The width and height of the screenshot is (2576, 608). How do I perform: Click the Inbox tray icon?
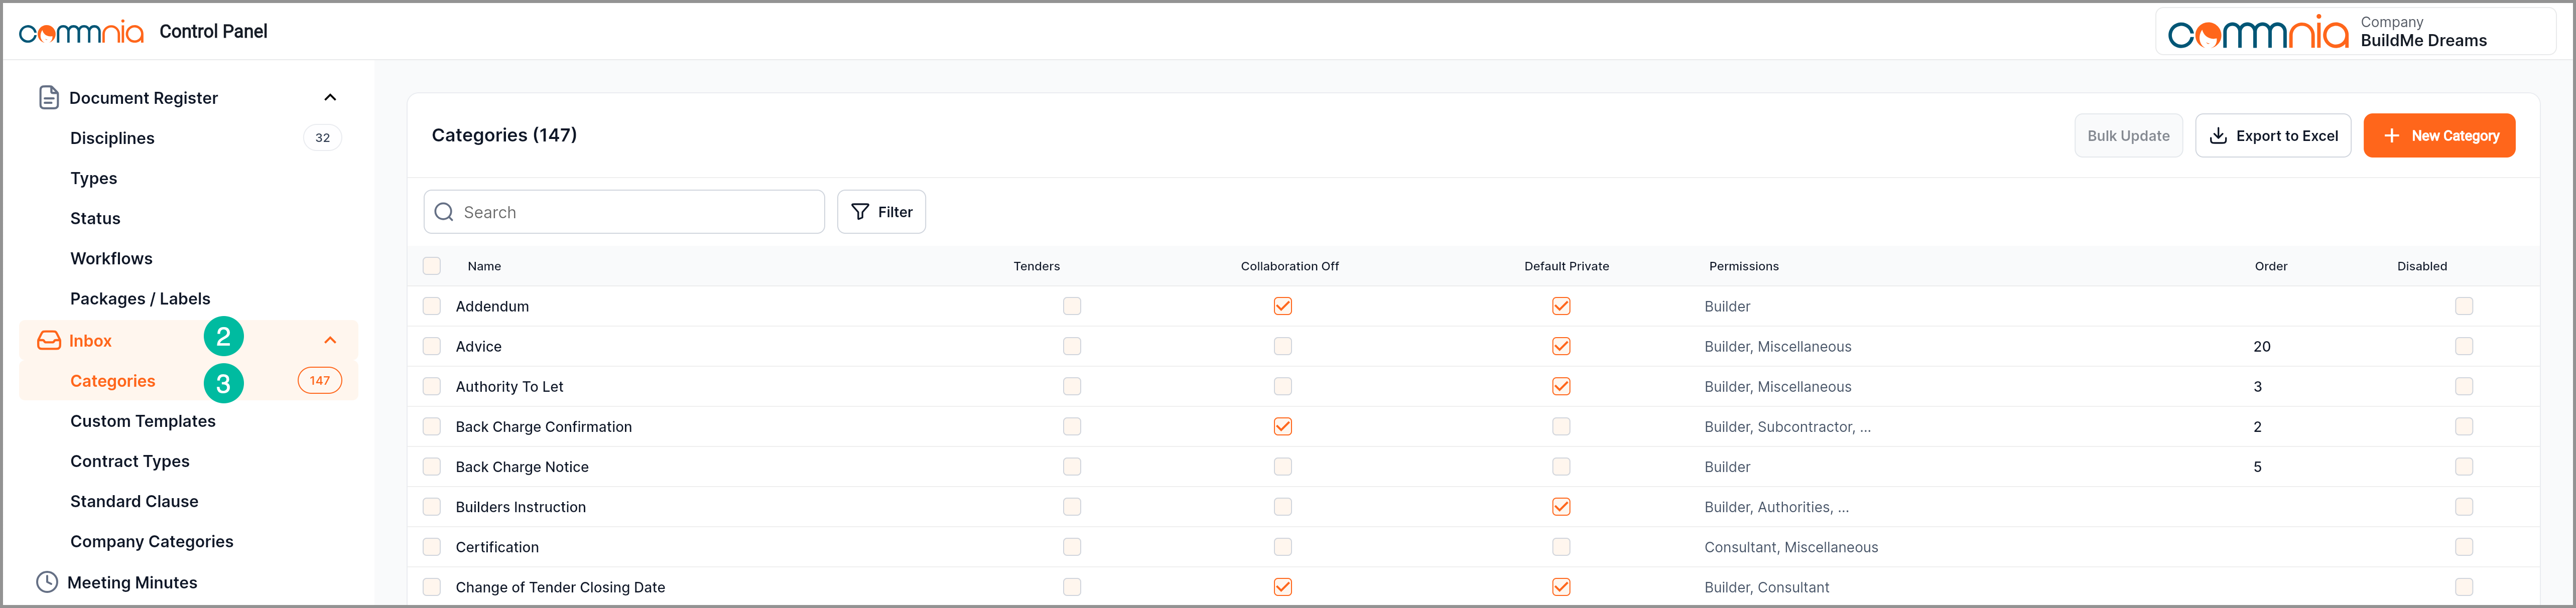click(49, 341)
